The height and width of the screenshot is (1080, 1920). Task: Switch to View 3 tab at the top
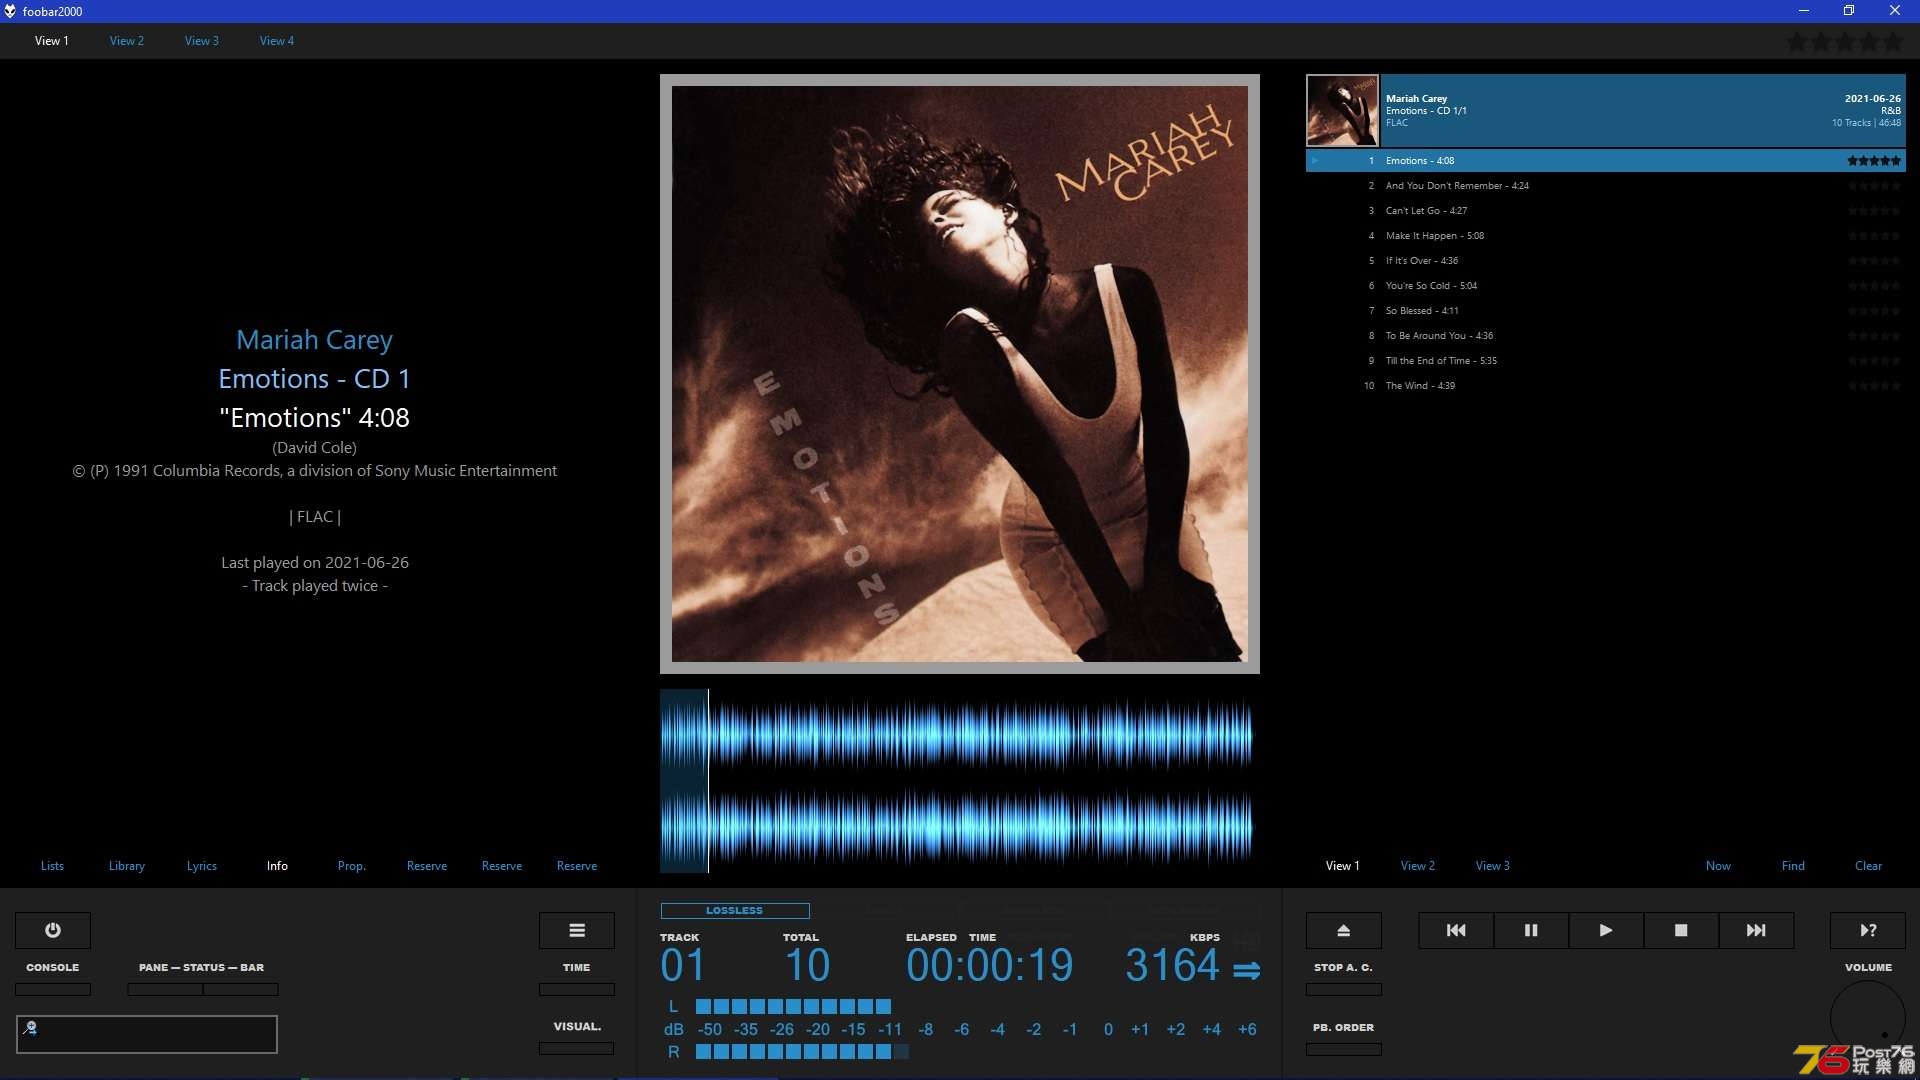[x=202, y=41]
